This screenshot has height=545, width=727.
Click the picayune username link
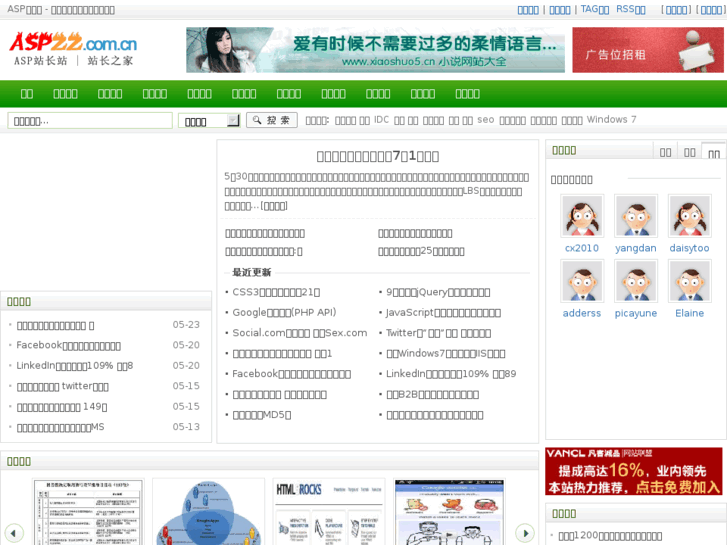click(x=636, y=313)
